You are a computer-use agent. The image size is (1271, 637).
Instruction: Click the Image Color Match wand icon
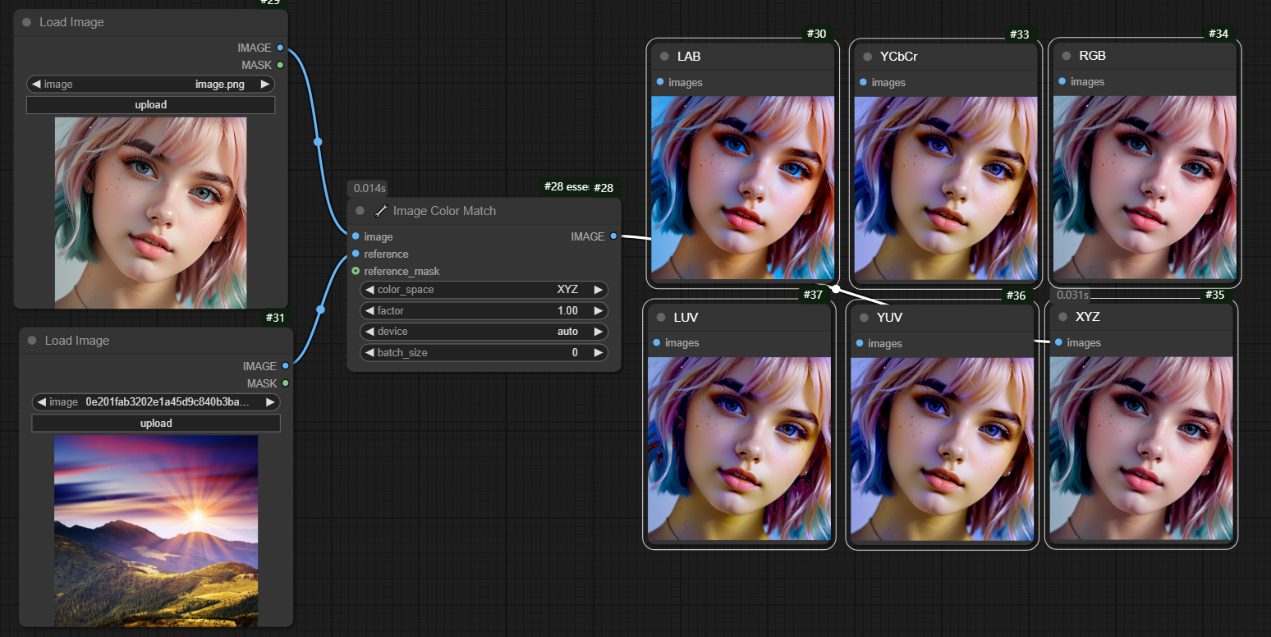click(381, 211)
